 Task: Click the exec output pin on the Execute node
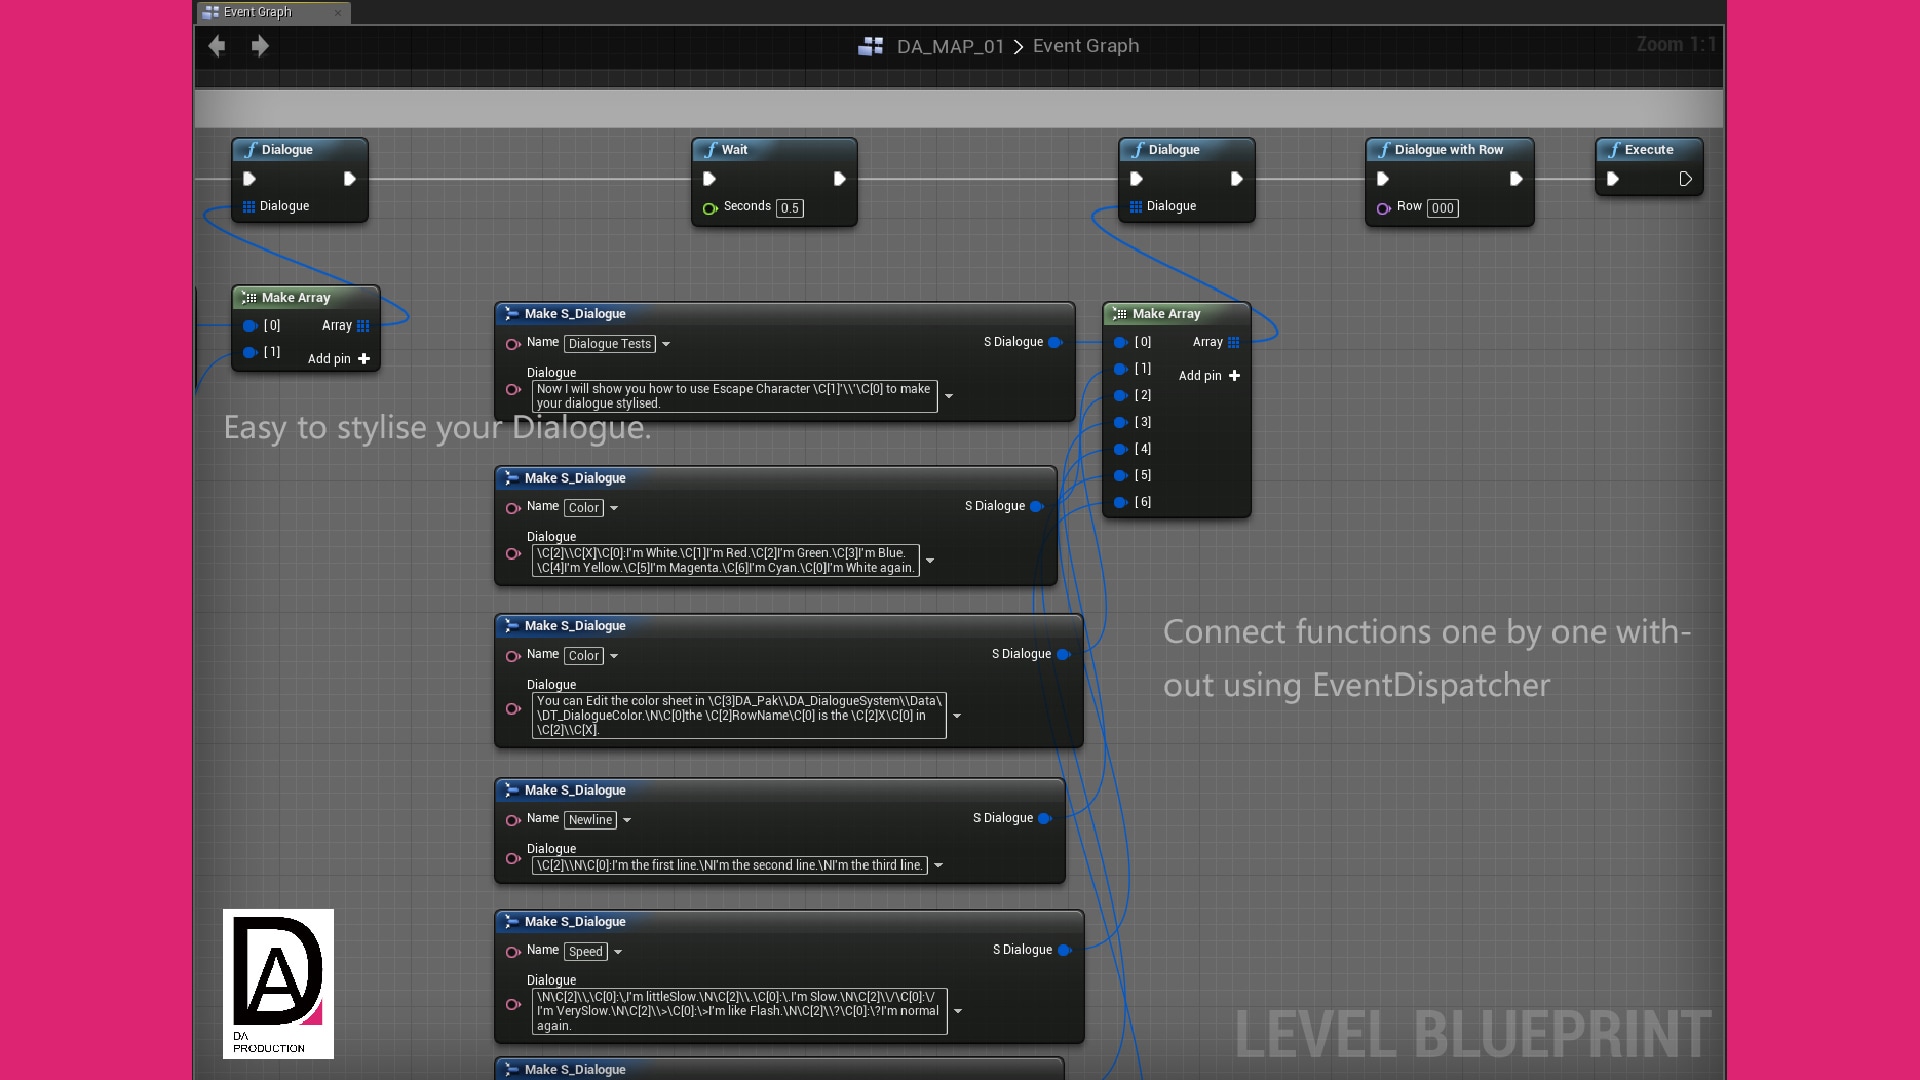click(x=1687, y=179)
